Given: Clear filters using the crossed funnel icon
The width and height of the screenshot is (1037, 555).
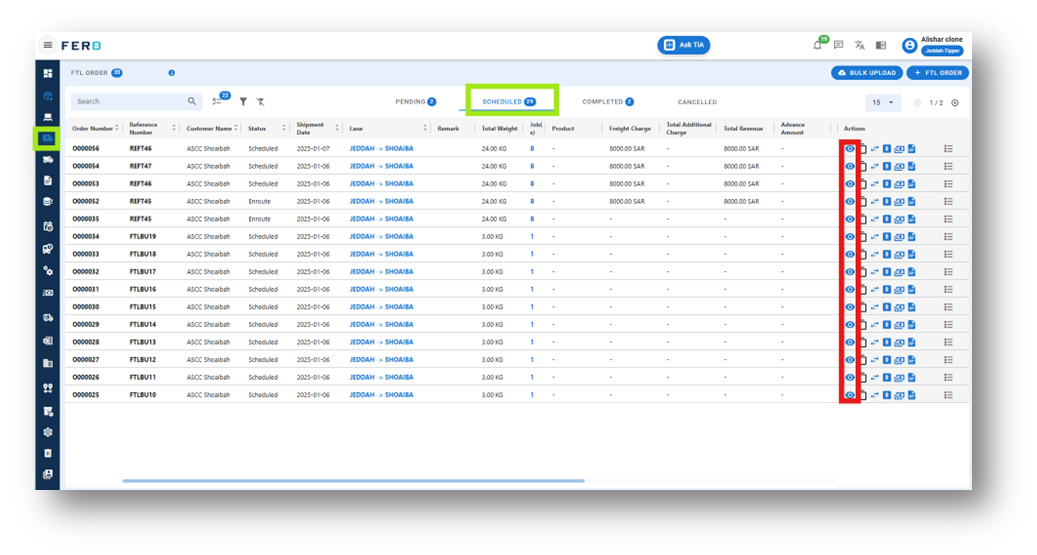Looking at the screenshot, I should (x=261, y=102).
